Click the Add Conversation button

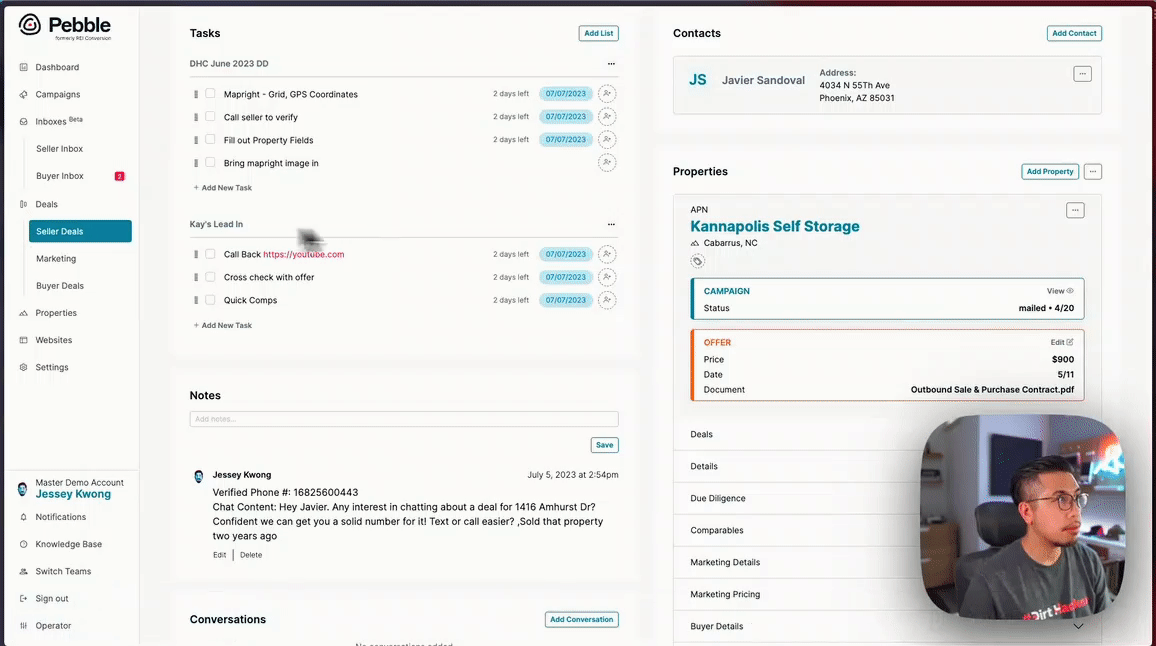(582, 619)
